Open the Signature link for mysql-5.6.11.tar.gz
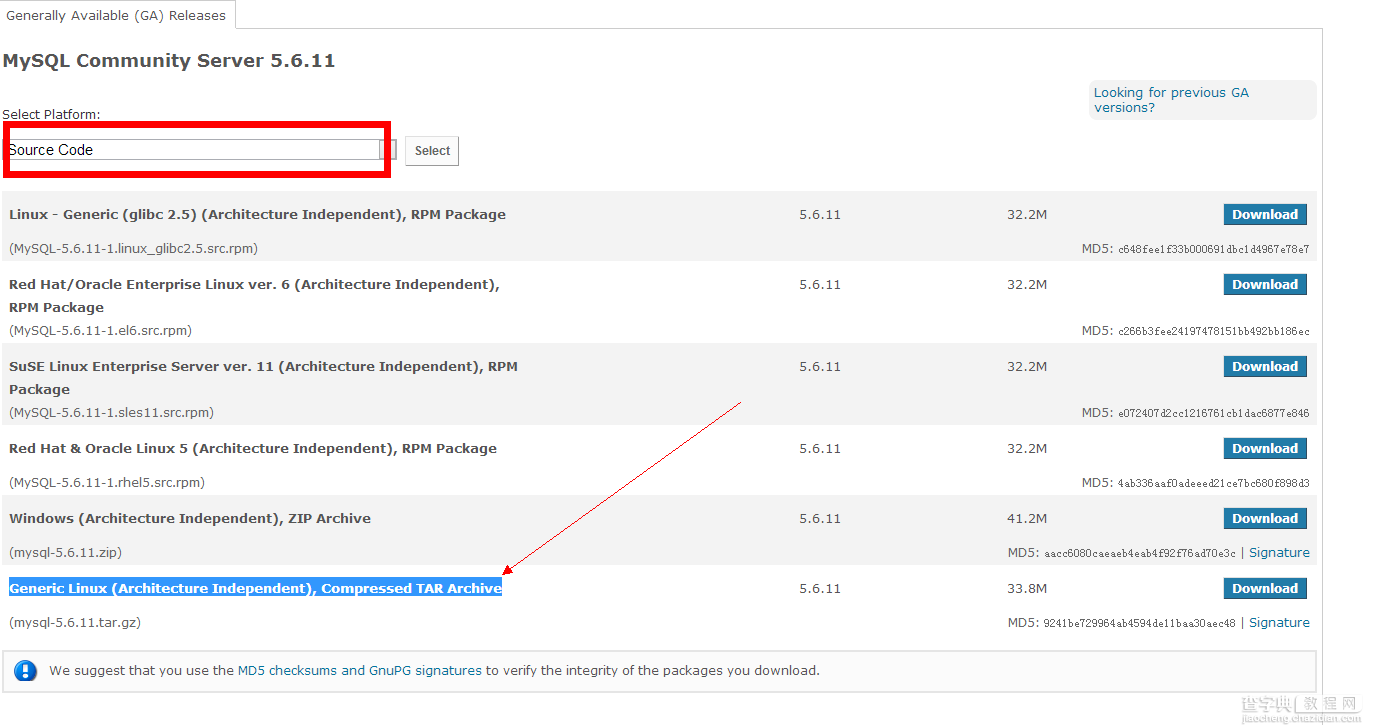This screenshot has height=725, width=1374. pyautogui.click(x=1279, y=623)
